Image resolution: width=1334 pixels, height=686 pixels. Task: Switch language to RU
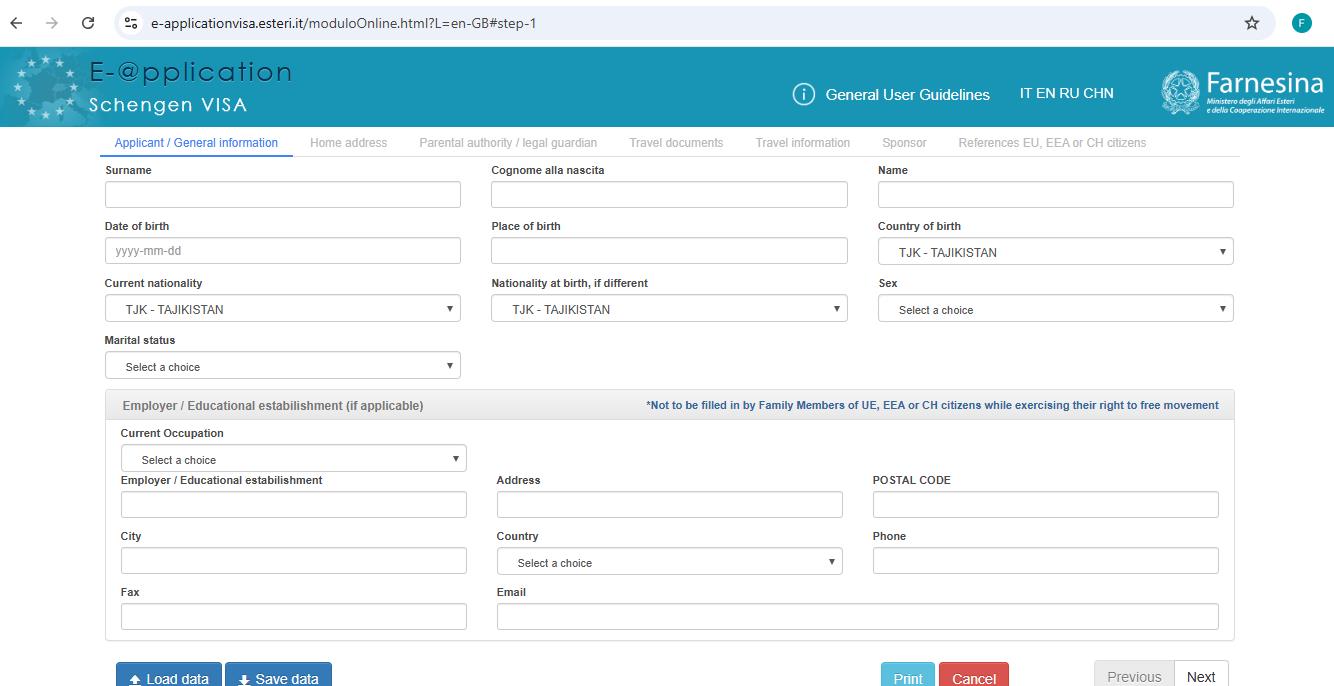1072,93
